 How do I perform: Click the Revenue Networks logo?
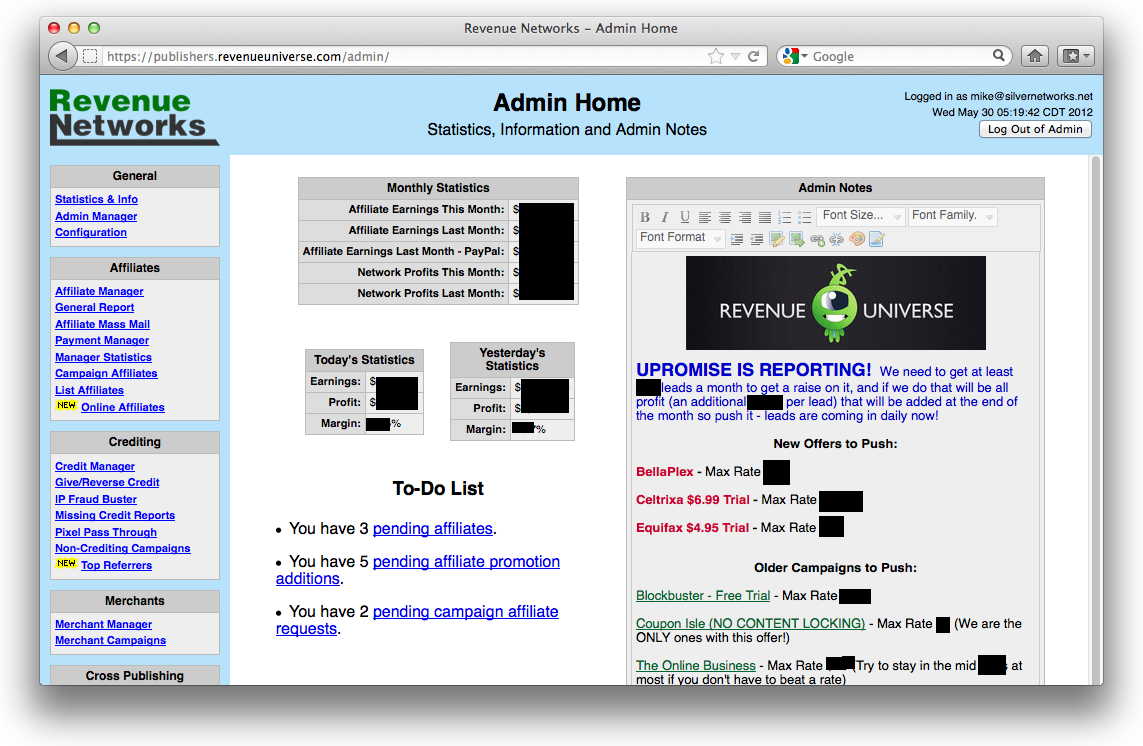pos(133,117)
